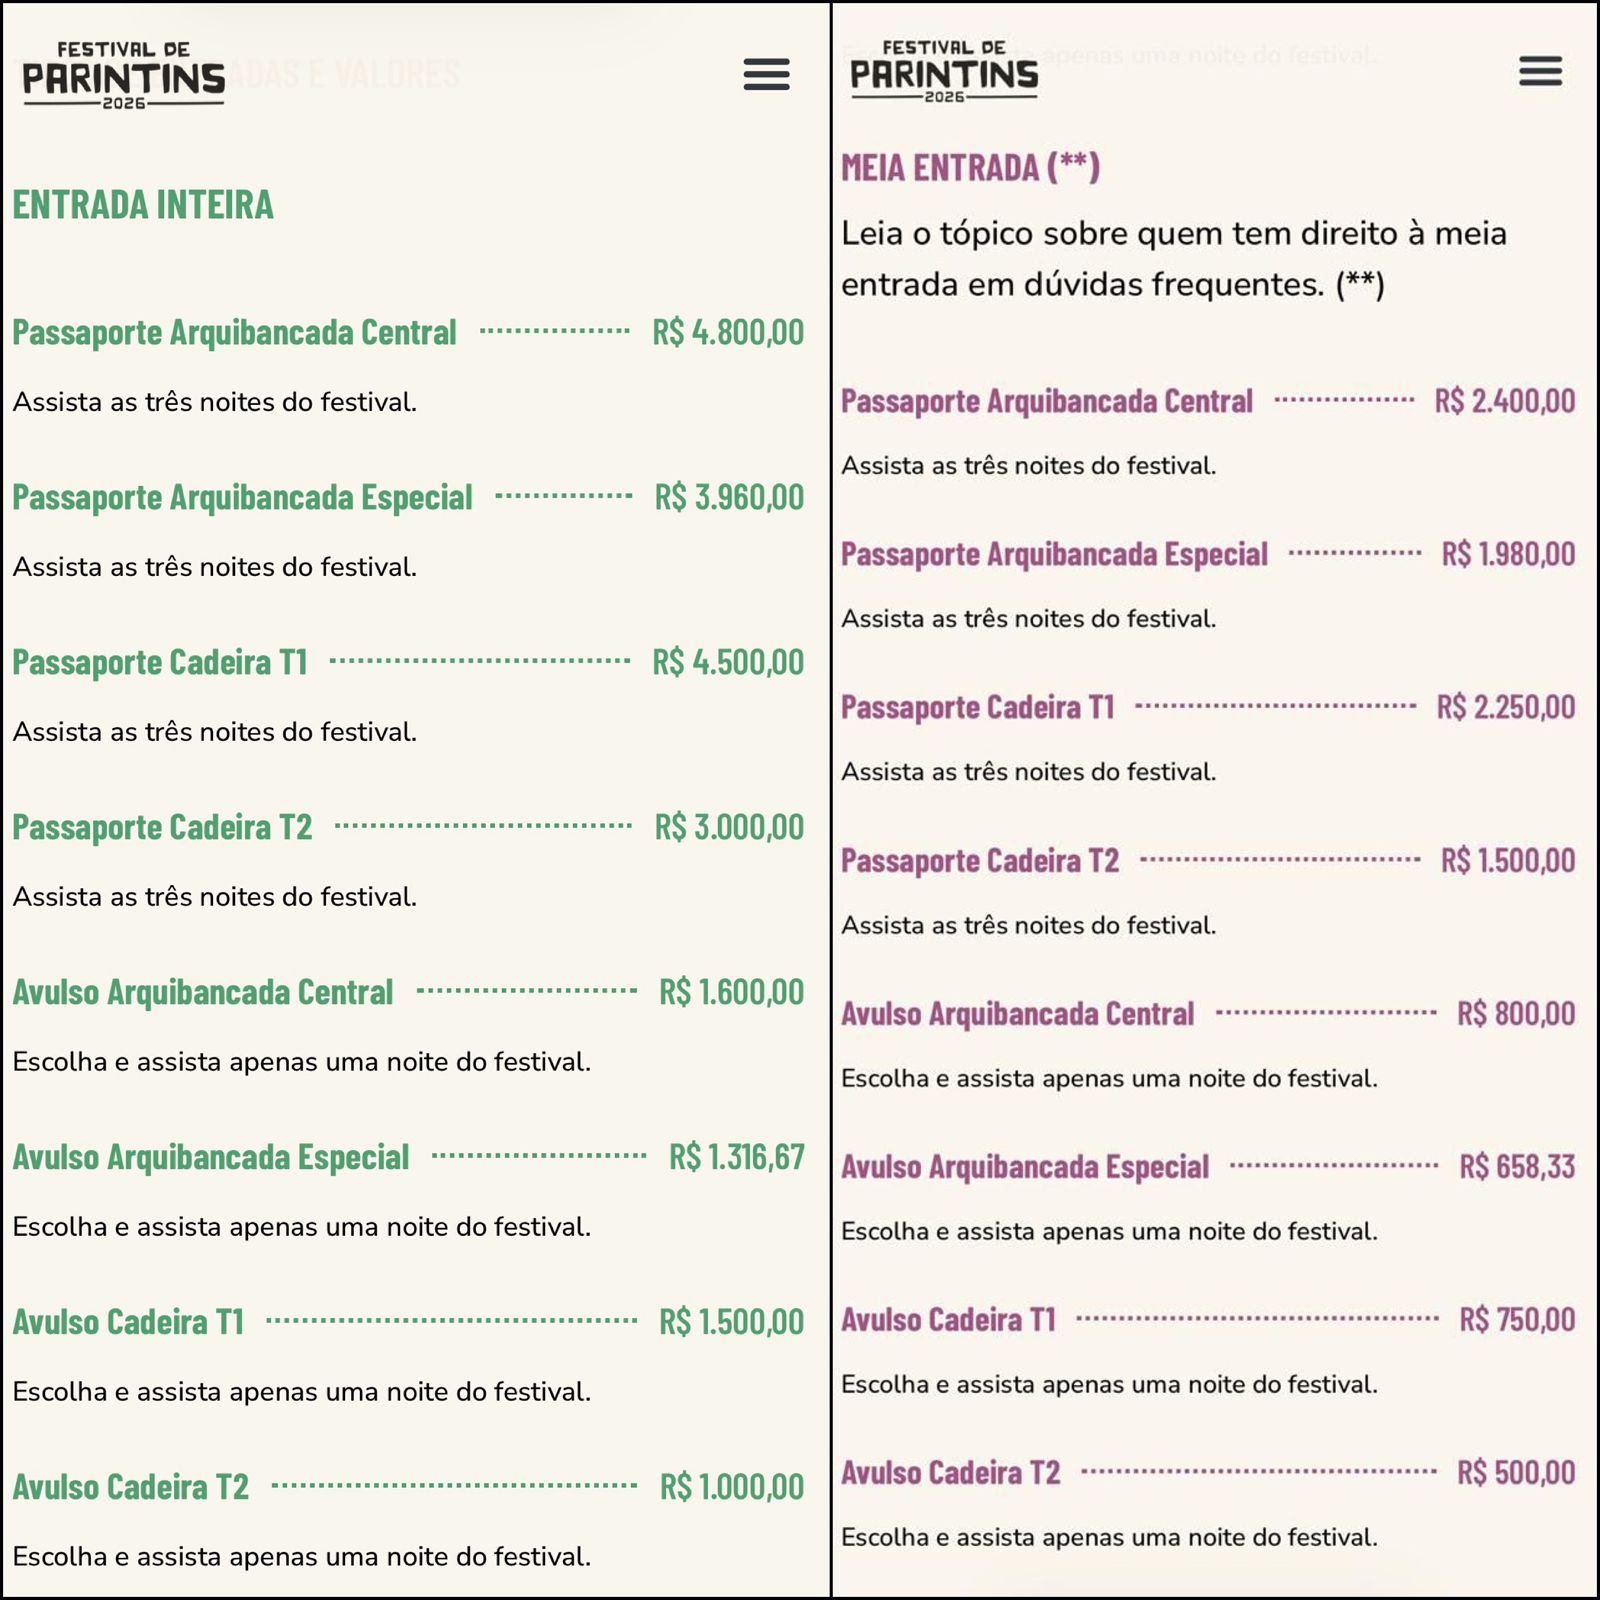Click the MEIA ENTRADA (**) heading
1600x1600 pixels.
(970, 167)
